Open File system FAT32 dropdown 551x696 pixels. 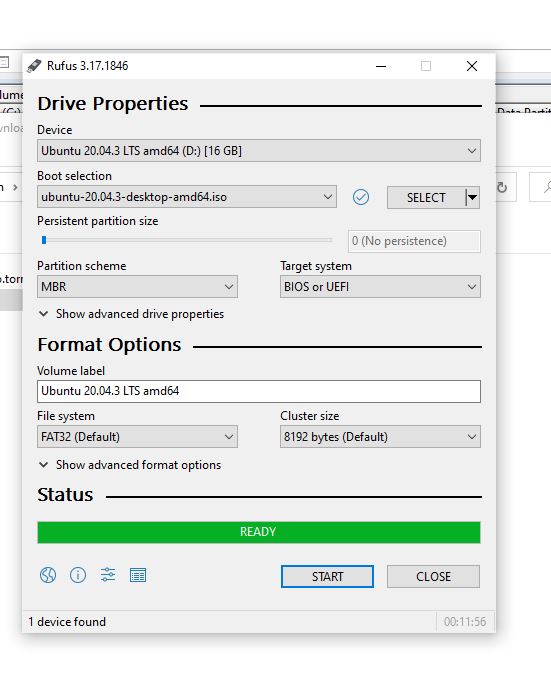pos(137,437)
